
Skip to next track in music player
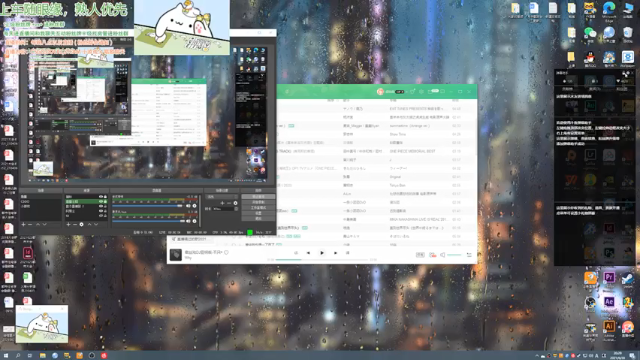pos(336,253)
